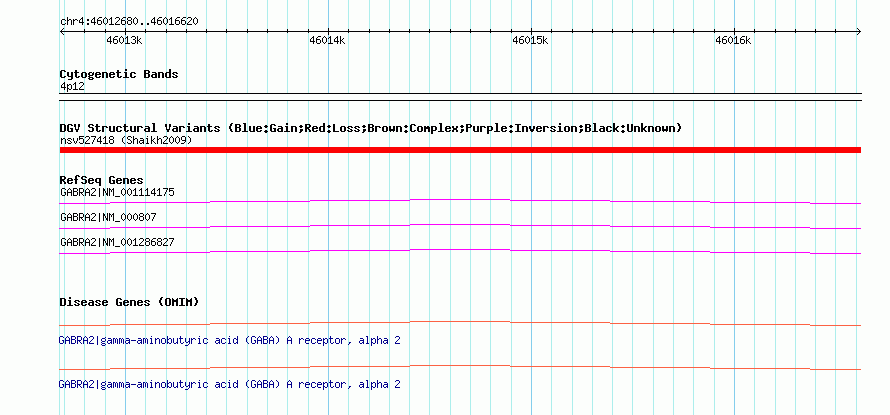Click the second GABRA2 gamma-aminobutyric acid OMIM link

tap(229, 384)
